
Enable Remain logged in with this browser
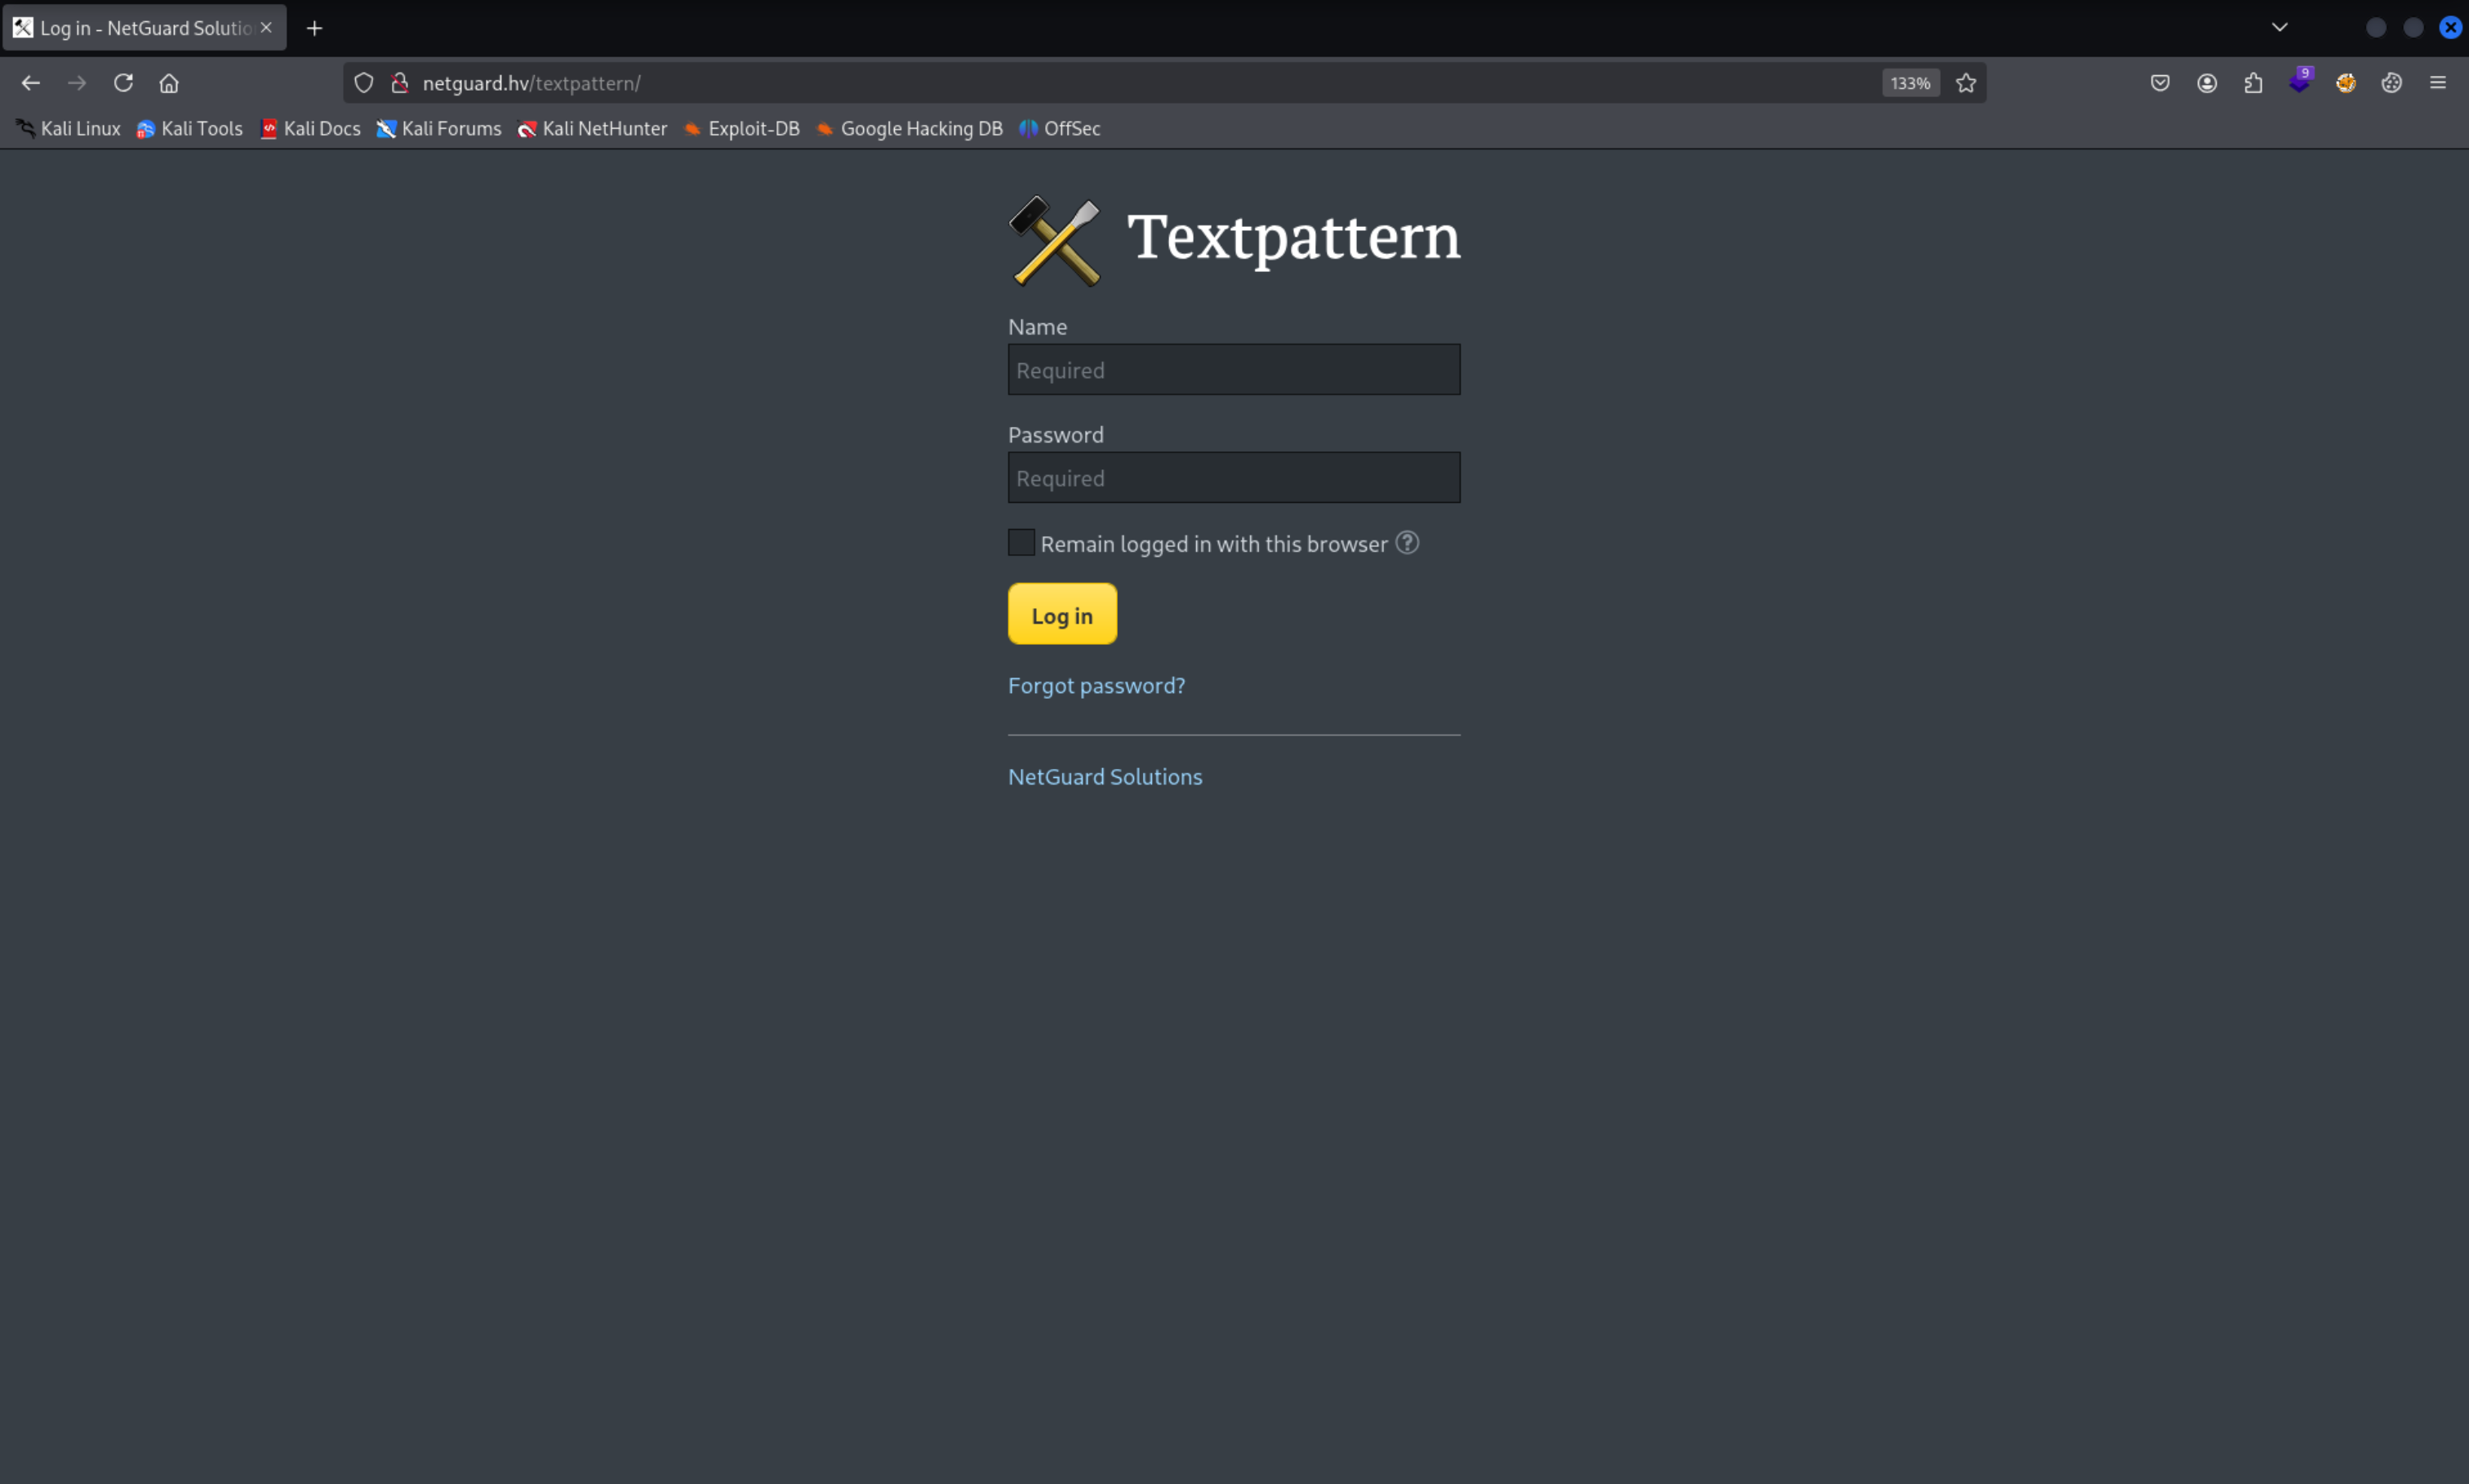coord(1021,542)
